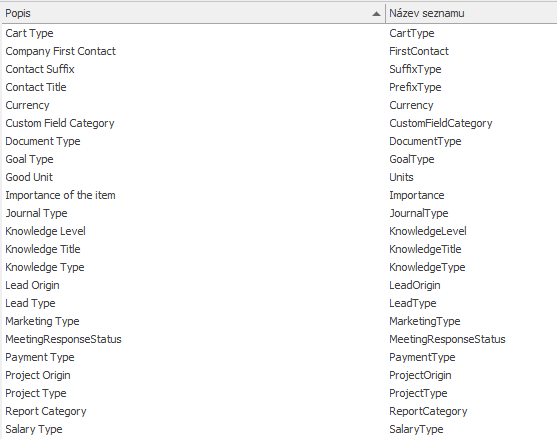The width and height of the screenshot is (557, 439).
Task: Select the Cart Type row
Action: [279, 33]
